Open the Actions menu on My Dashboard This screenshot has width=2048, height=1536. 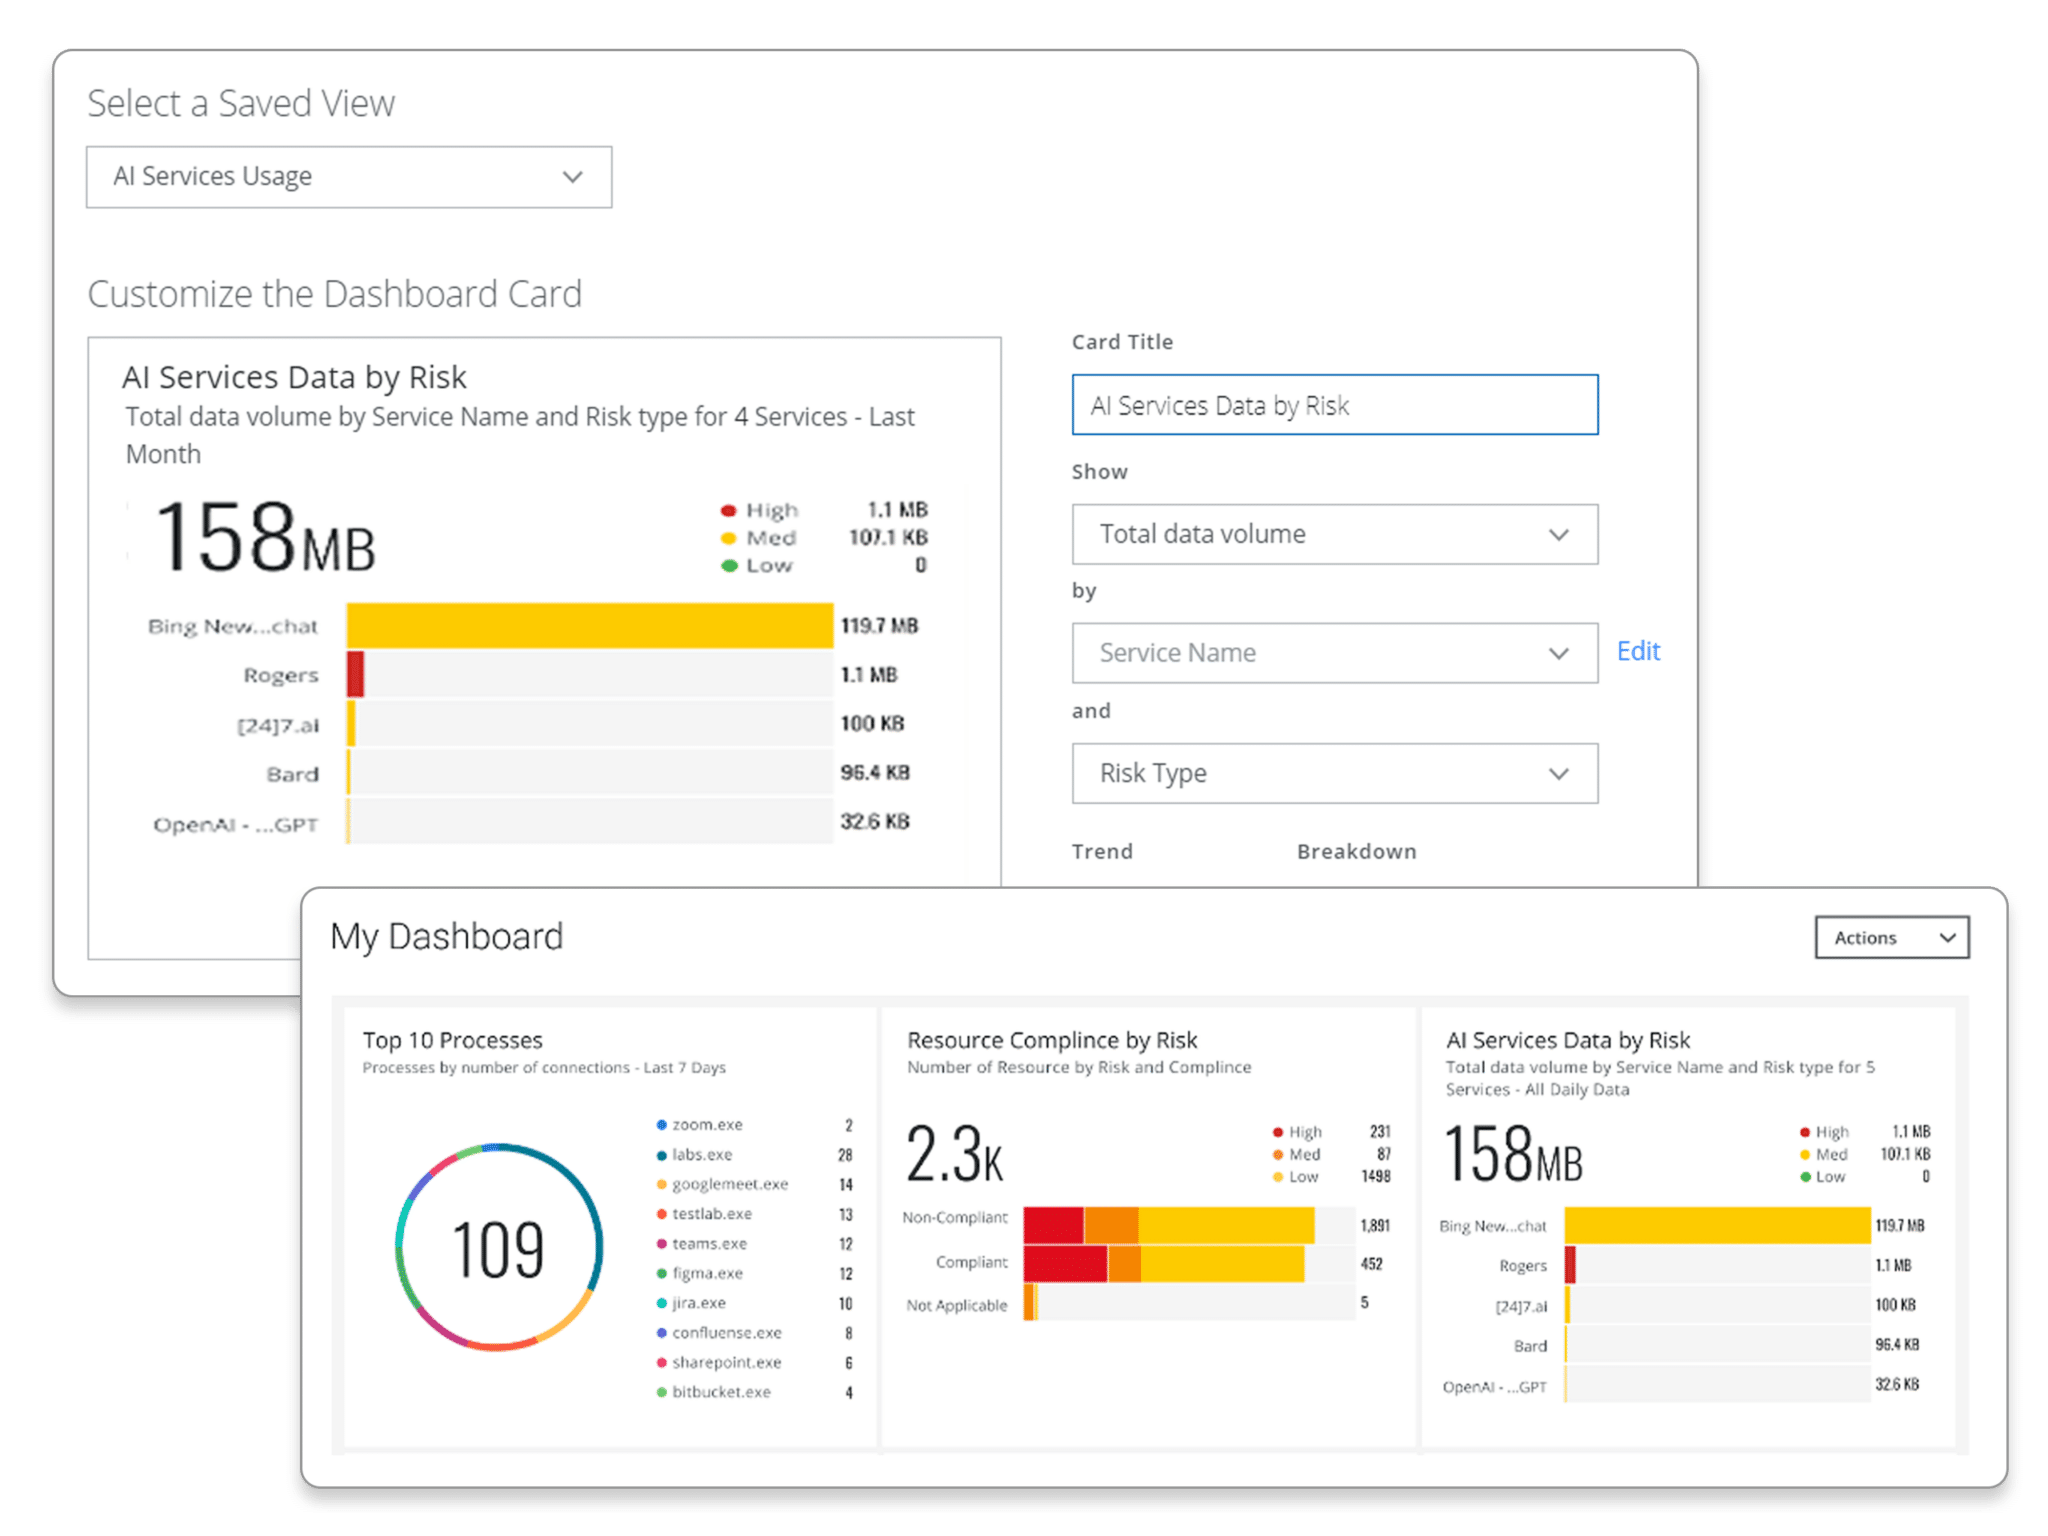point(1891,938)
